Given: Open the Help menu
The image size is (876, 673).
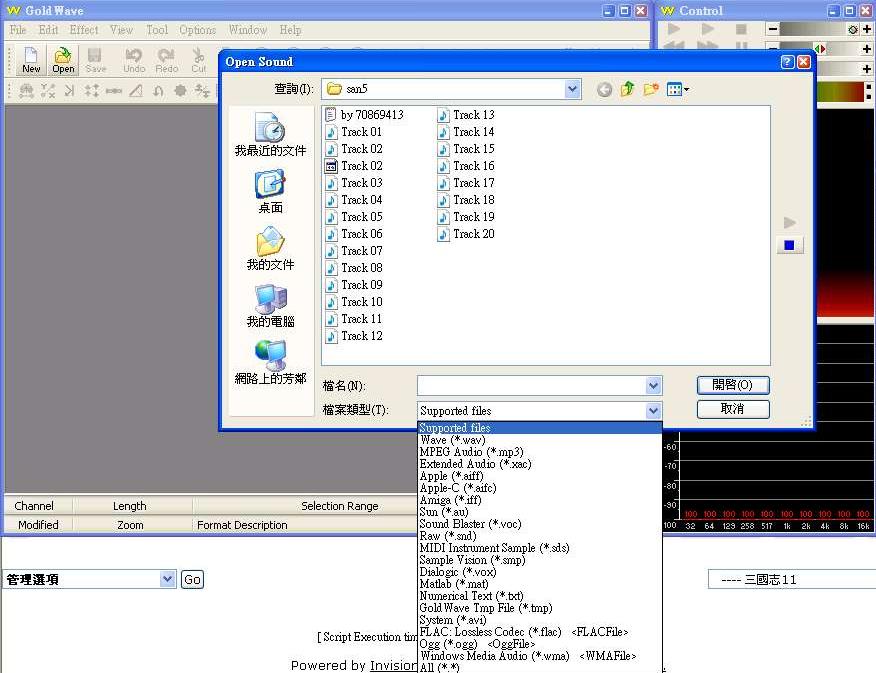Looking at the screenshot, I should click(290, 30).
